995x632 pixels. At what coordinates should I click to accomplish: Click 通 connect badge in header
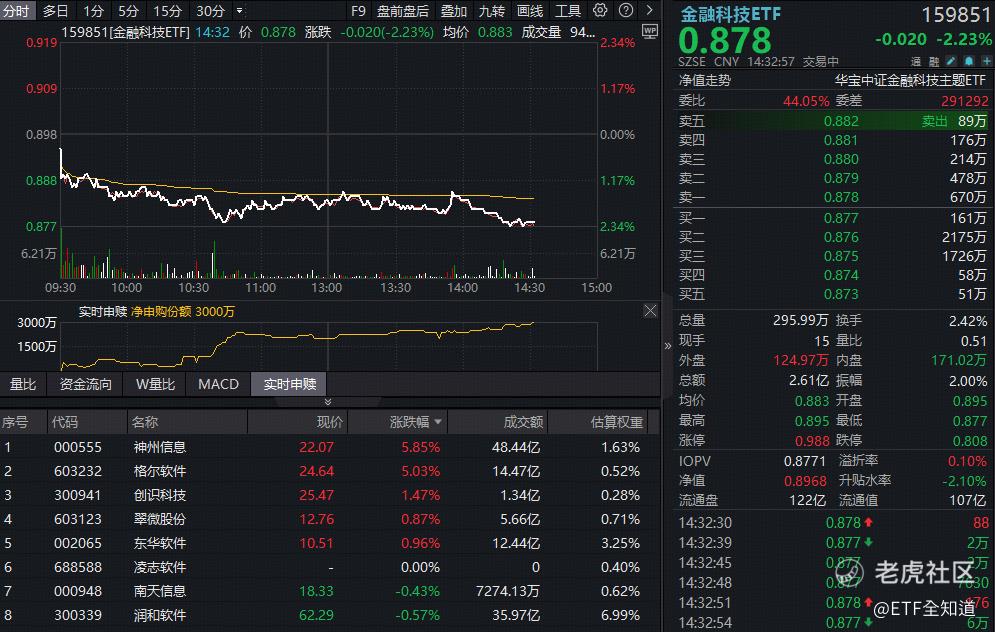916,61
